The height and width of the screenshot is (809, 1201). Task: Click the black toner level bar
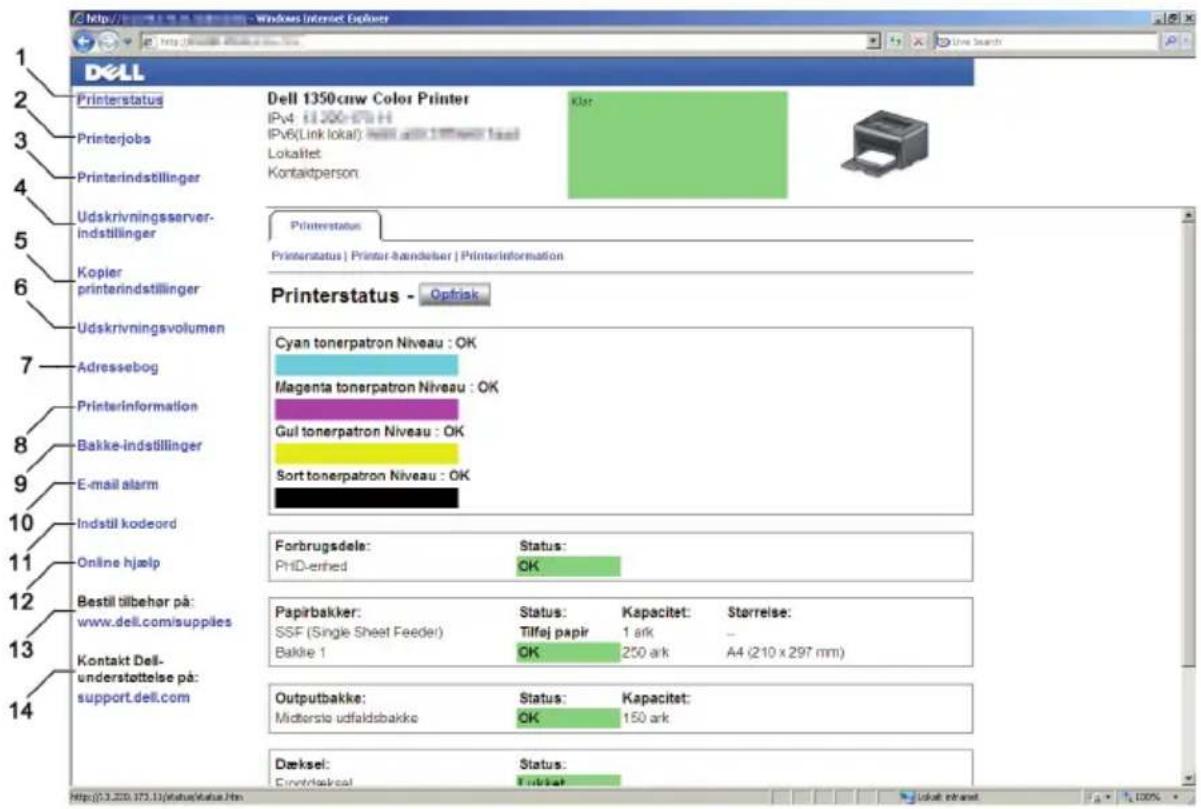[x=366, y=498]
